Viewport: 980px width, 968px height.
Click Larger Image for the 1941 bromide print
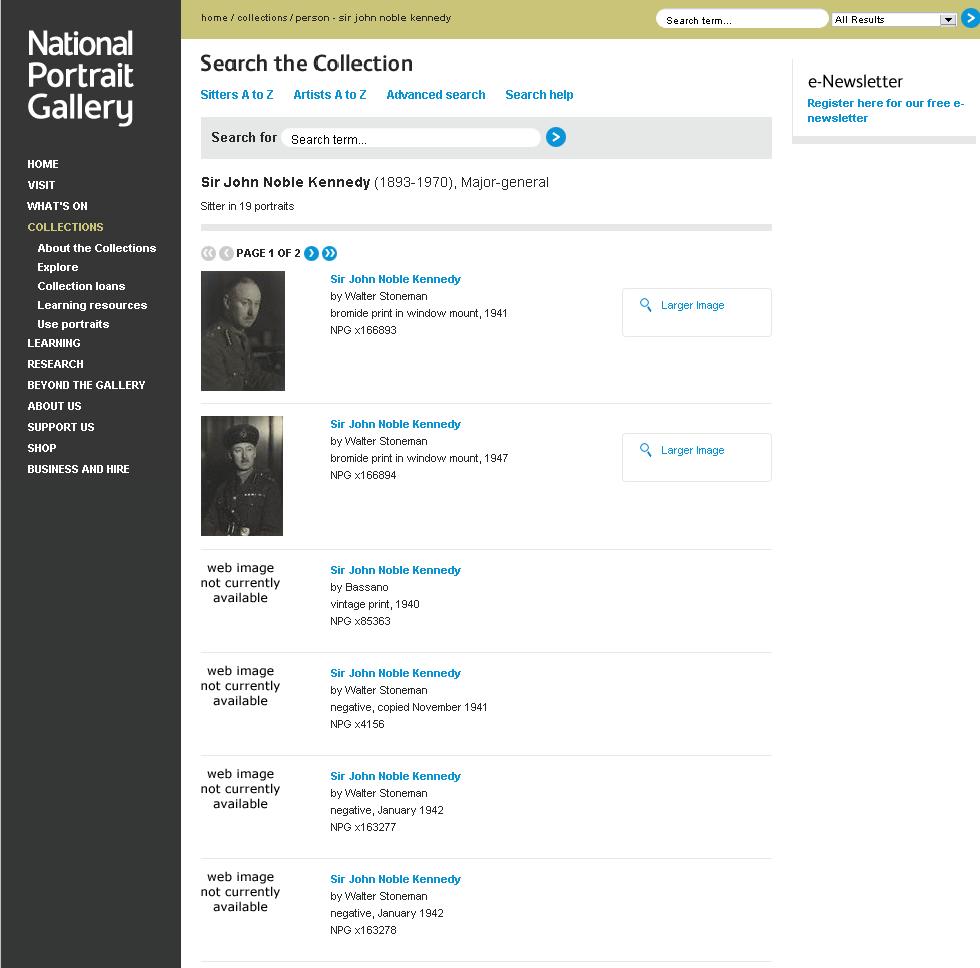point(692,306)
